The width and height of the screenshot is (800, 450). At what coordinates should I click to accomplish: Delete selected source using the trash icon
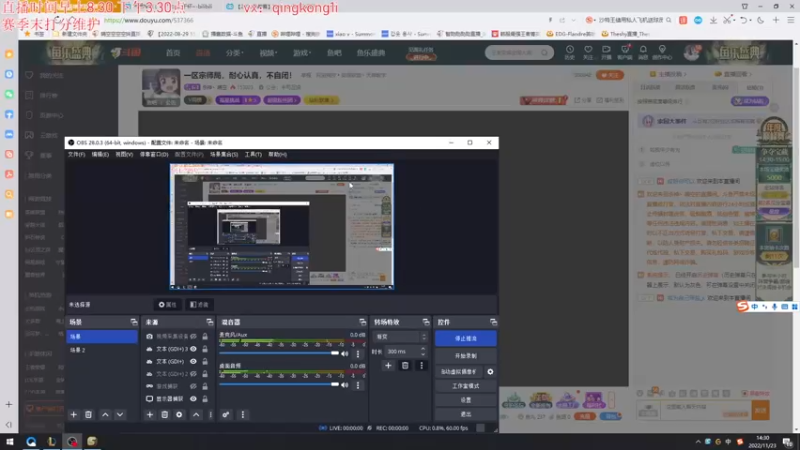164,415
